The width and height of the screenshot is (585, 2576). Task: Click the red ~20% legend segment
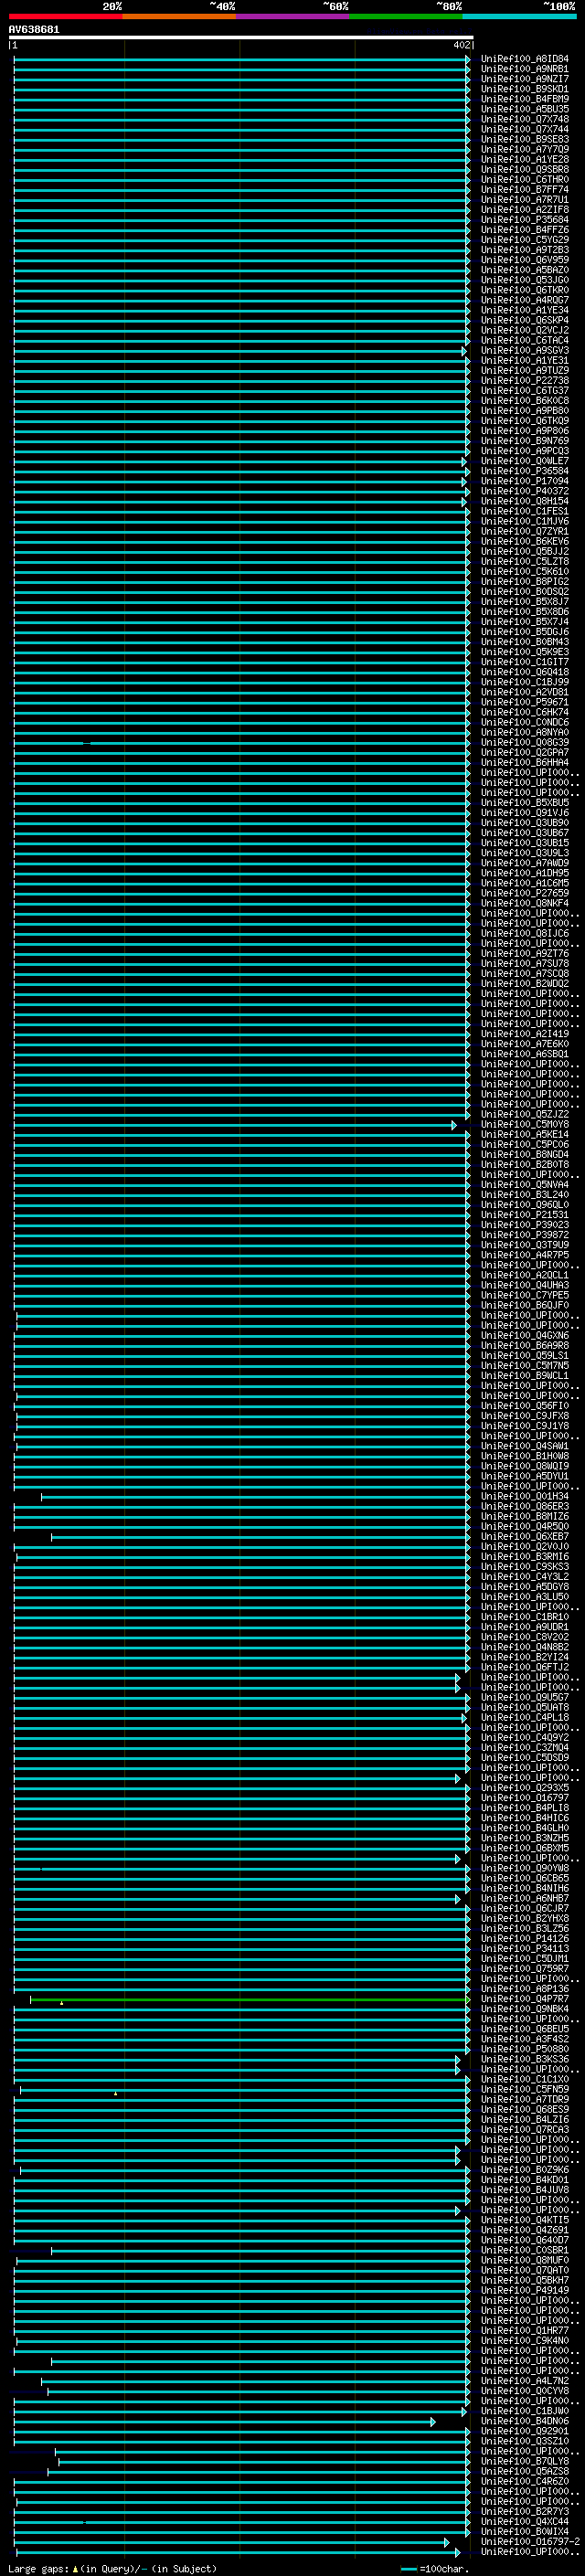tap(65, 17)
